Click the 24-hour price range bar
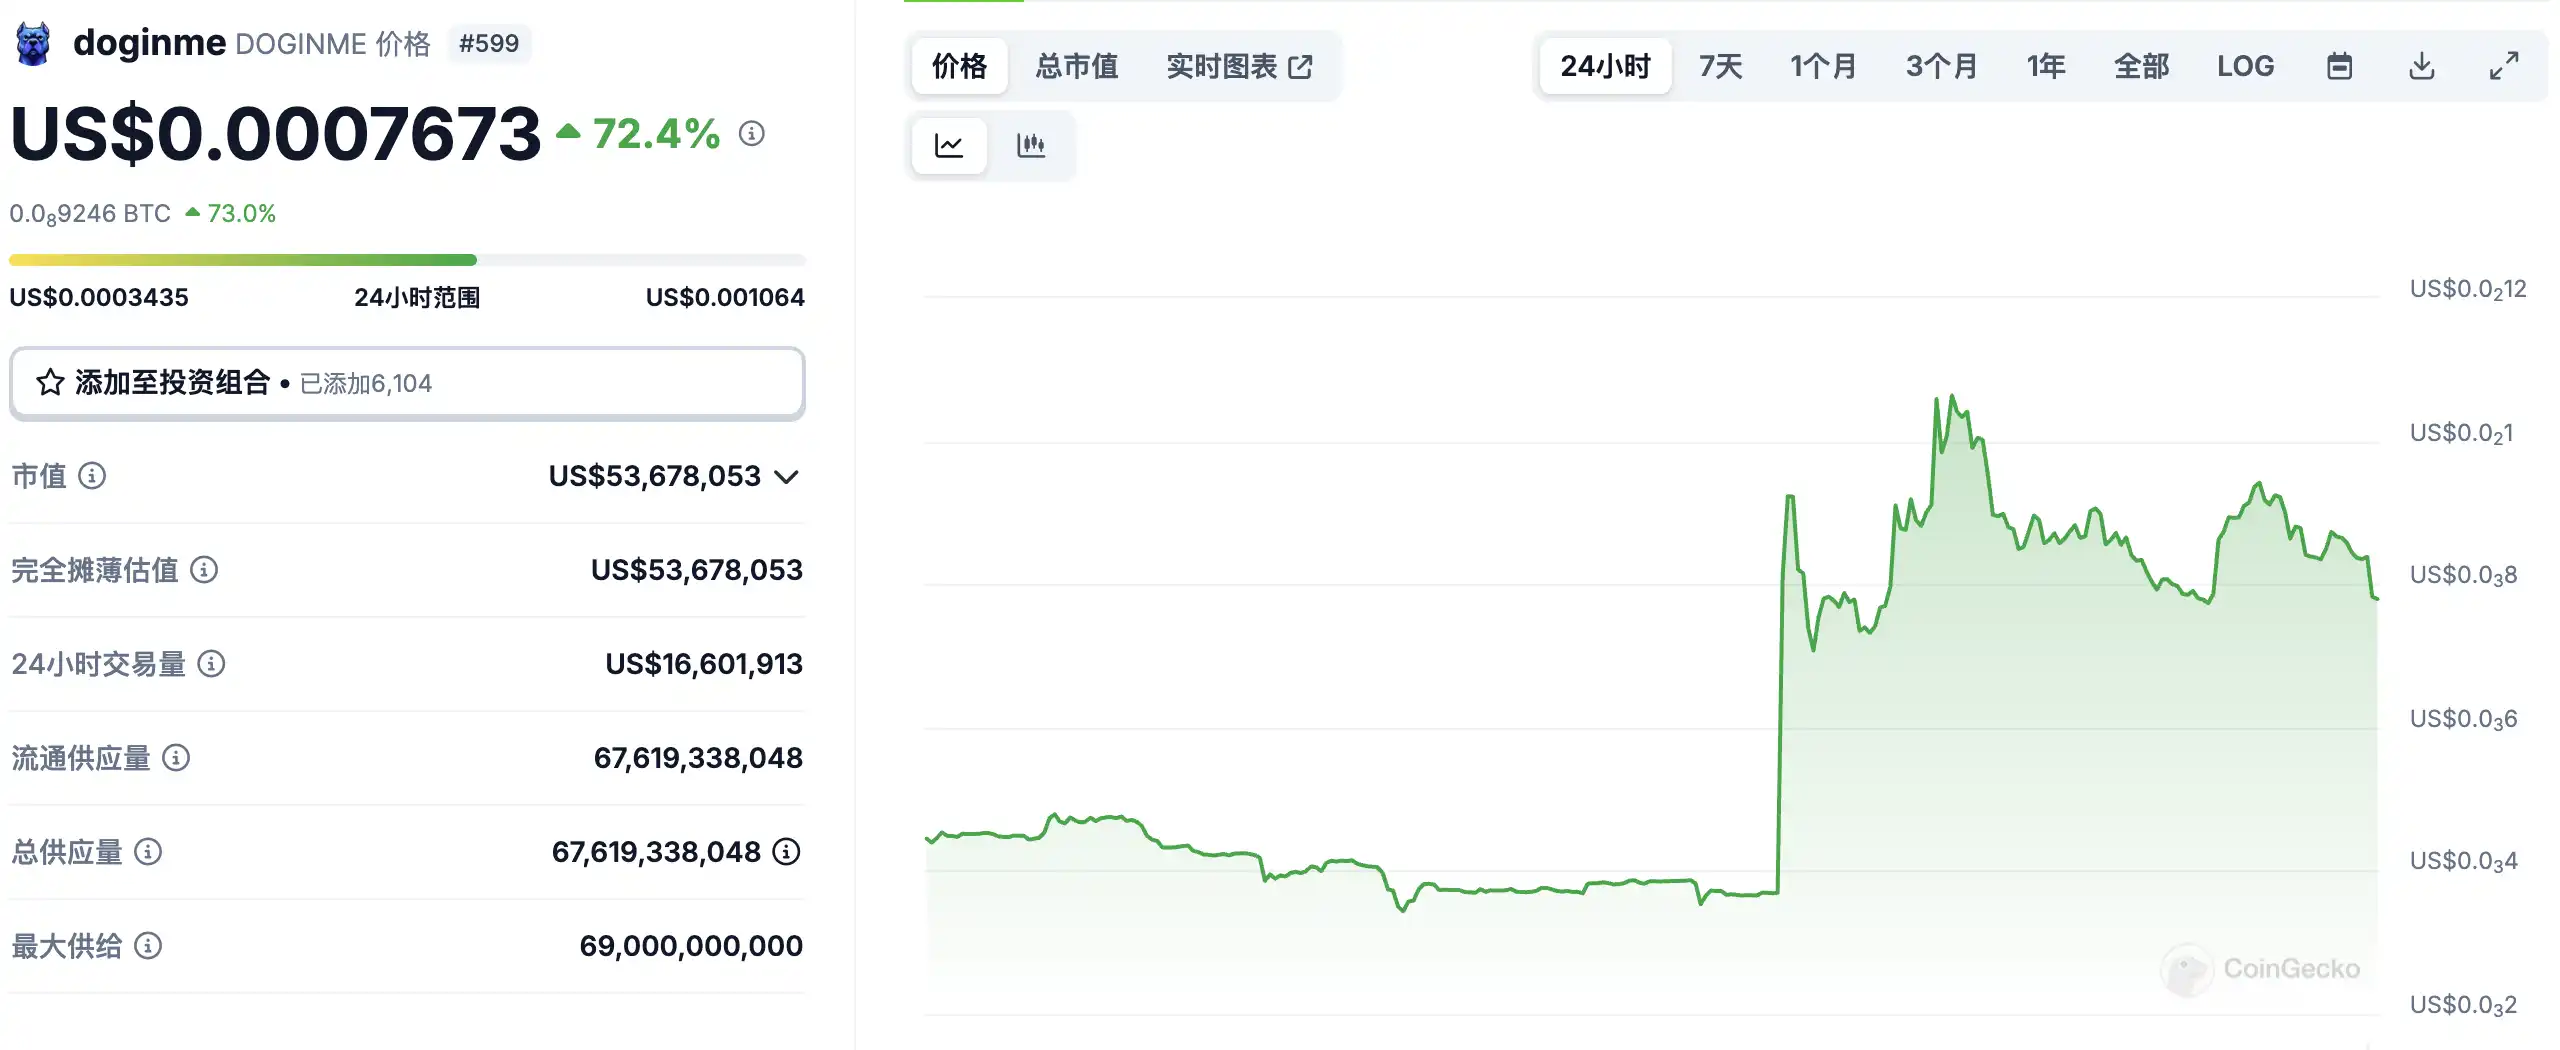This screenshot has height=1050, width=2560. tap(407, 260)
